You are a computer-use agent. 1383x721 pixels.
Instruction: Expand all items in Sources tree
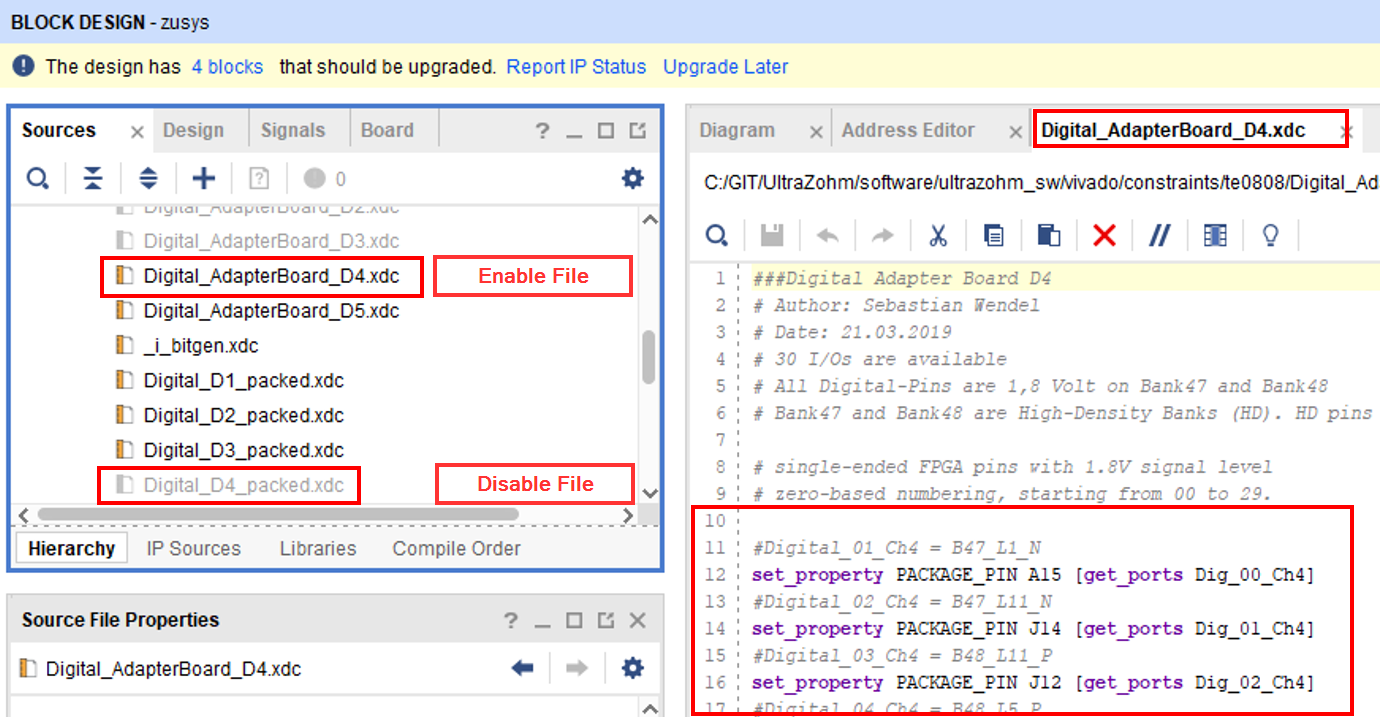point(148,179)
